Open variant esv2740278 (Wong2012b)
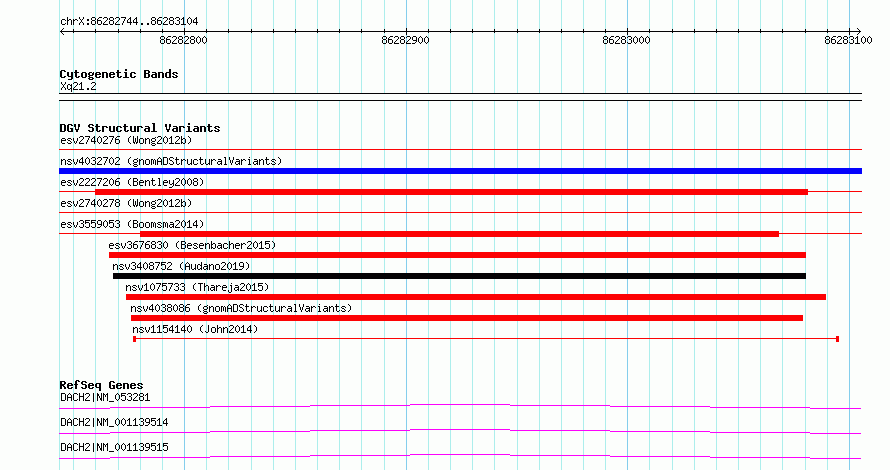The image size is (890, 470). pyautogui.click(x=126, y=203)
